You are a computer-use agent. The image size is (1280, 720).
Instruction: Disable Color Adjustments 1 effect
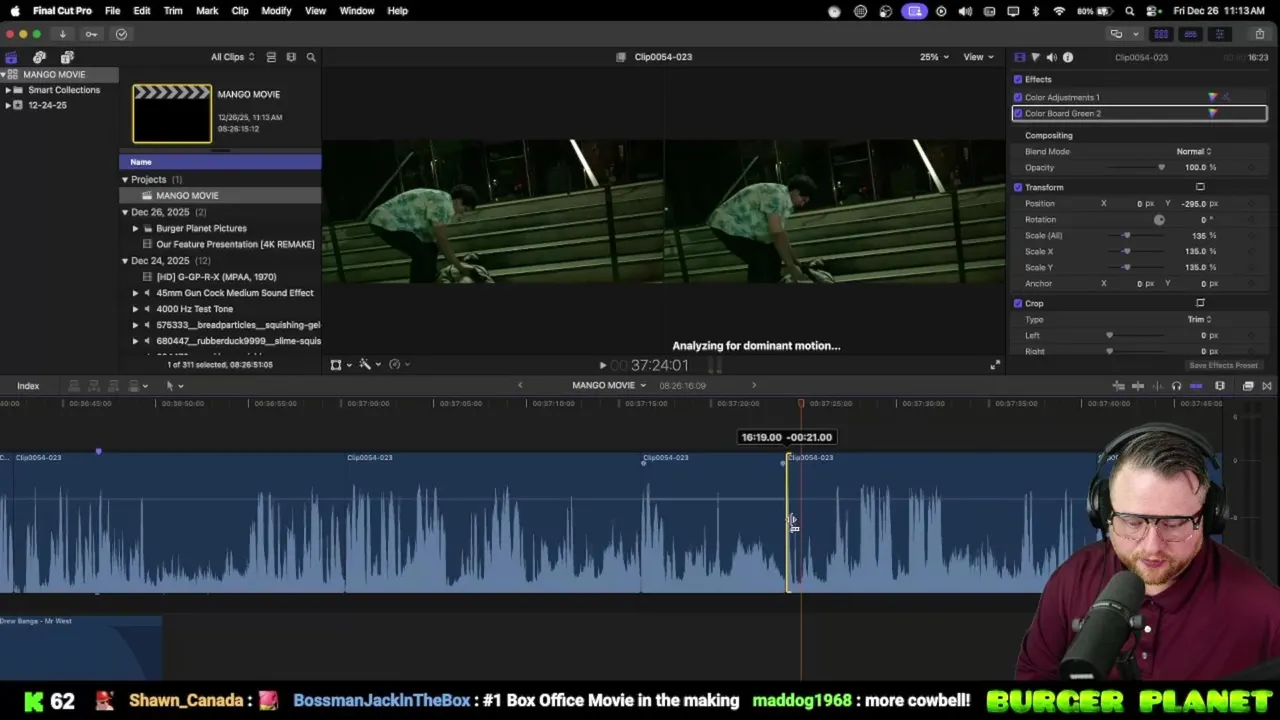[x=1018, y=97]
